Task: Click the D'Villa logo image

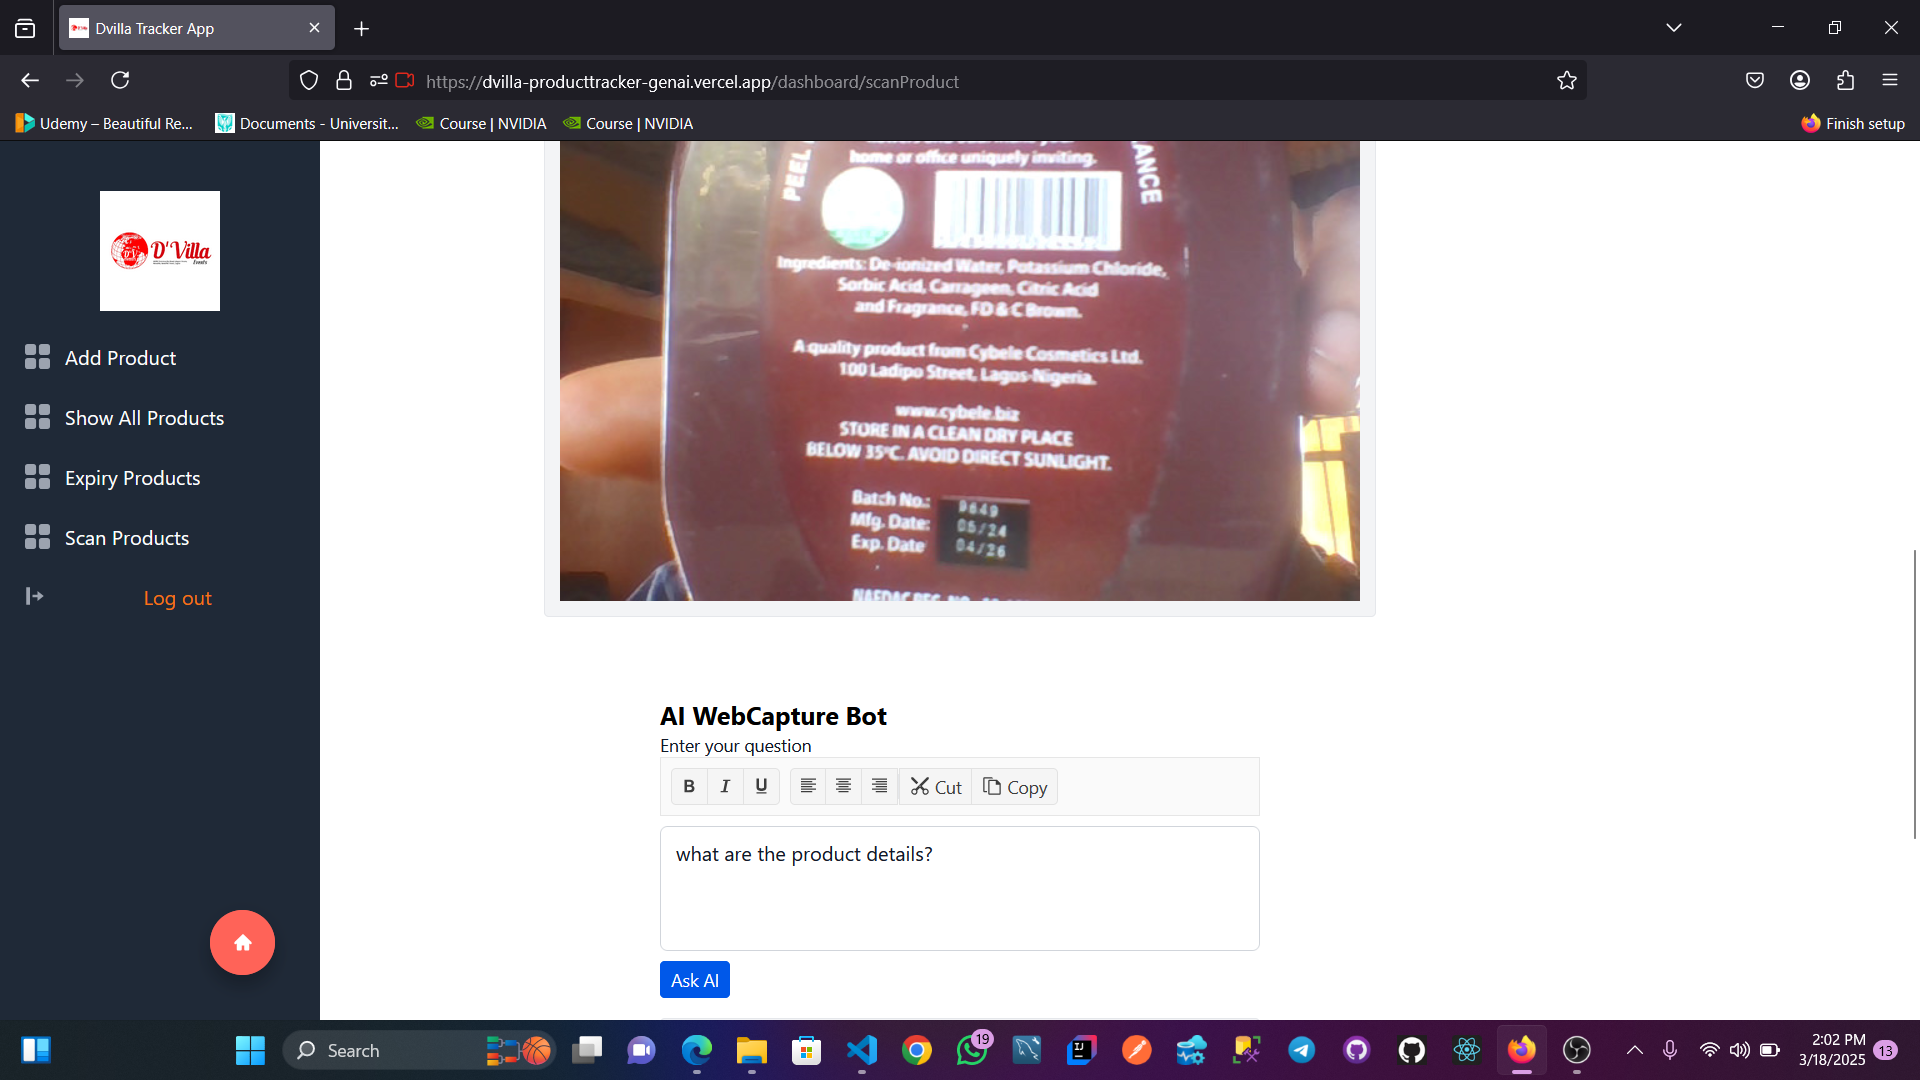Action: pyautogui.click(x=160, y=251)
